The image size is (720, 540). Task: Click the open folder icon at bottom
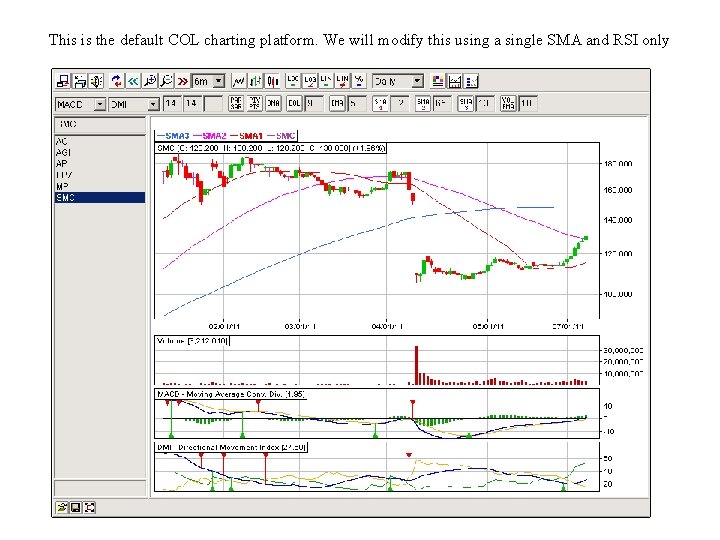pyautogui.click(x=62, y=507)
